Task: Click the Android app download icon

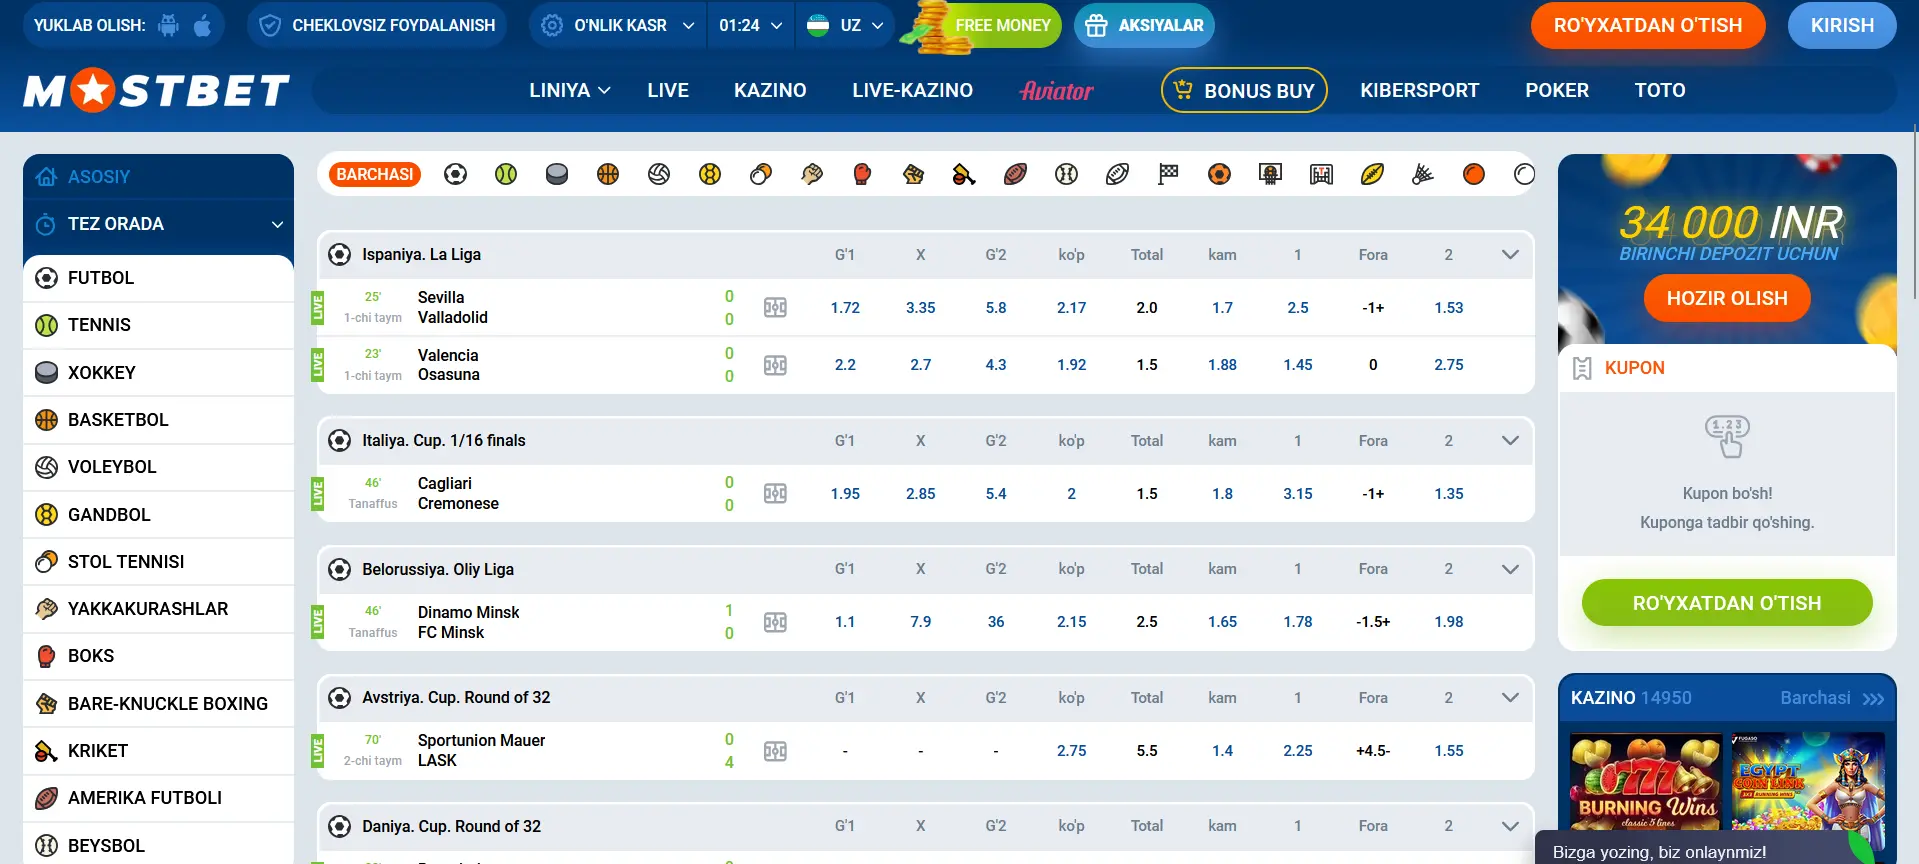Action: point(169,25)
